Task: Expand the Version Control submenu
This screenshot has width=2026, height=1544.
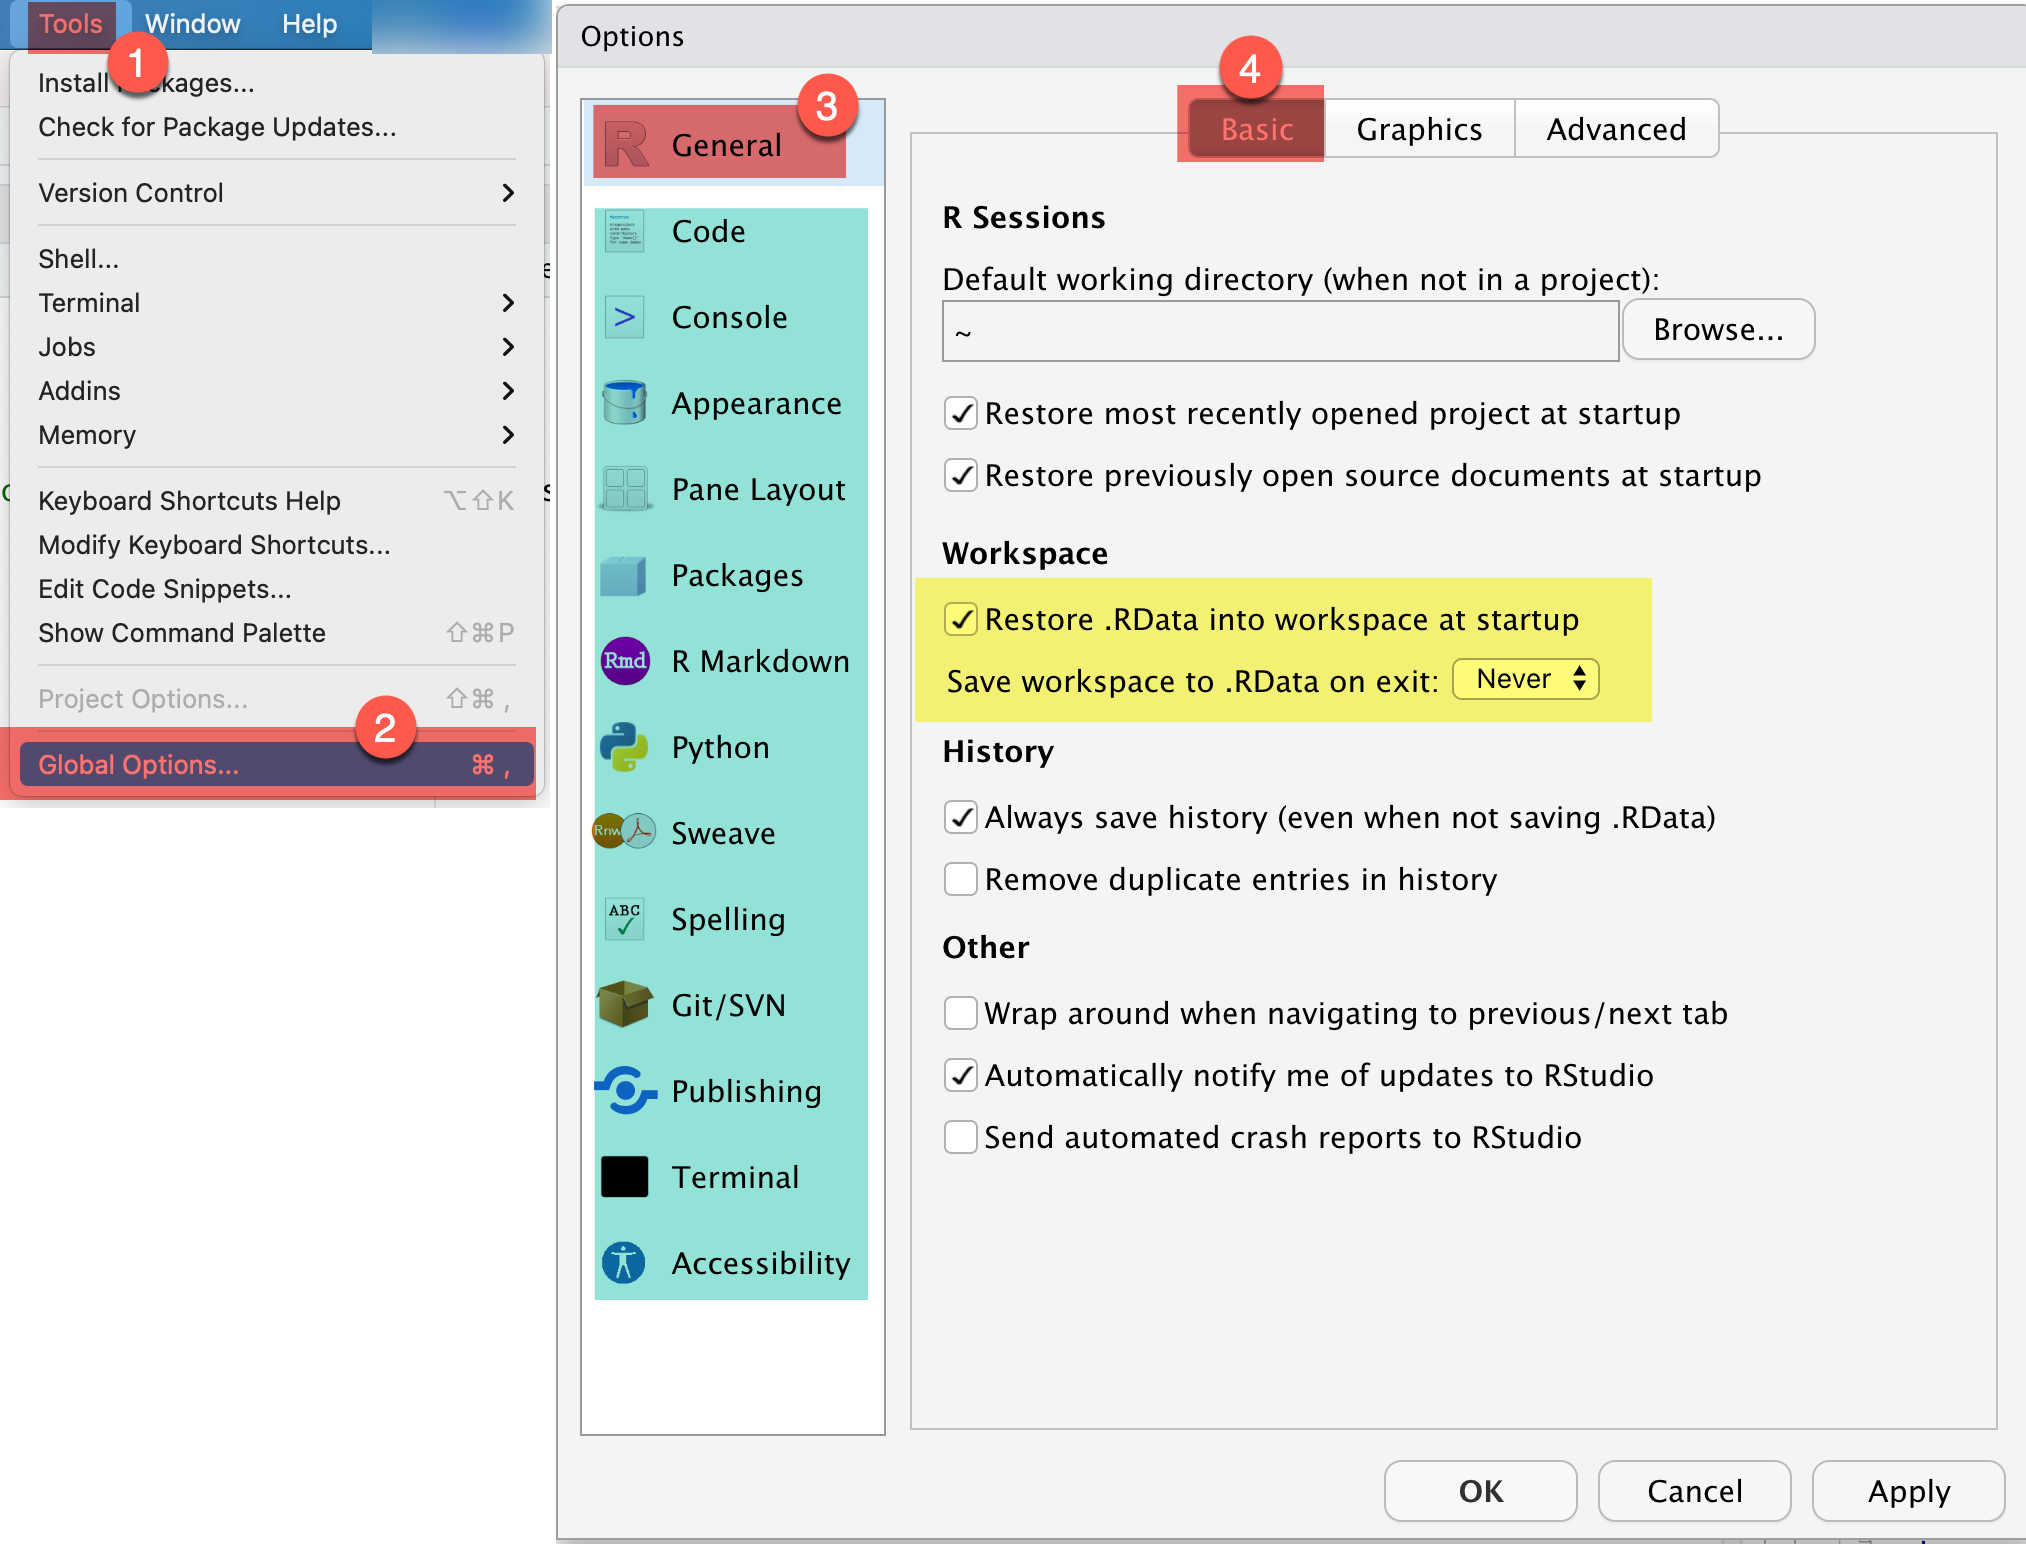Action: 277,193
